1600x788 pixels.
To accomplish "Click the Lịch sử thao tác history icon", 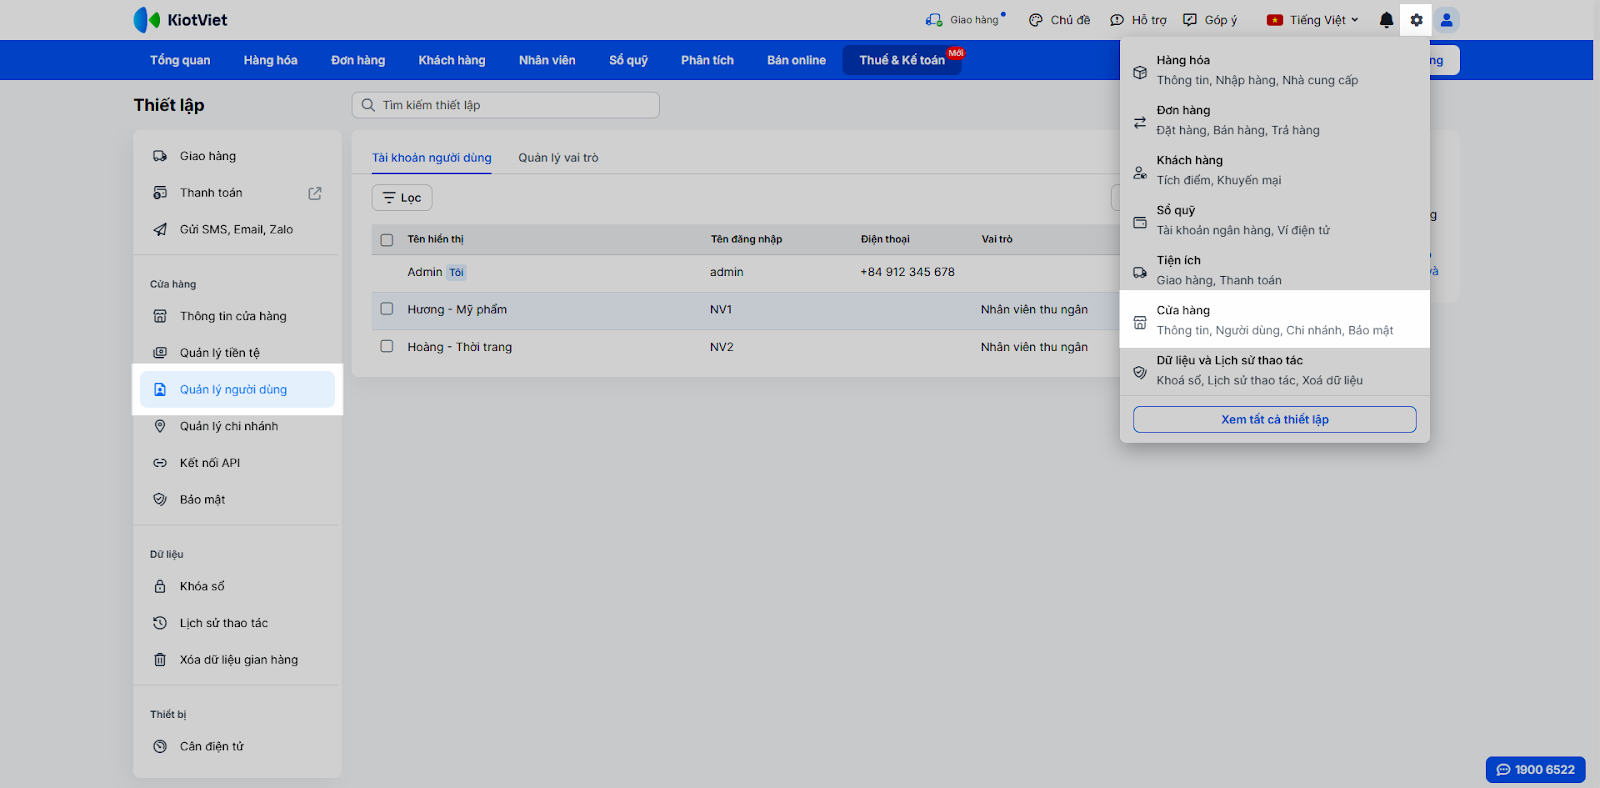I will (160, 623).
